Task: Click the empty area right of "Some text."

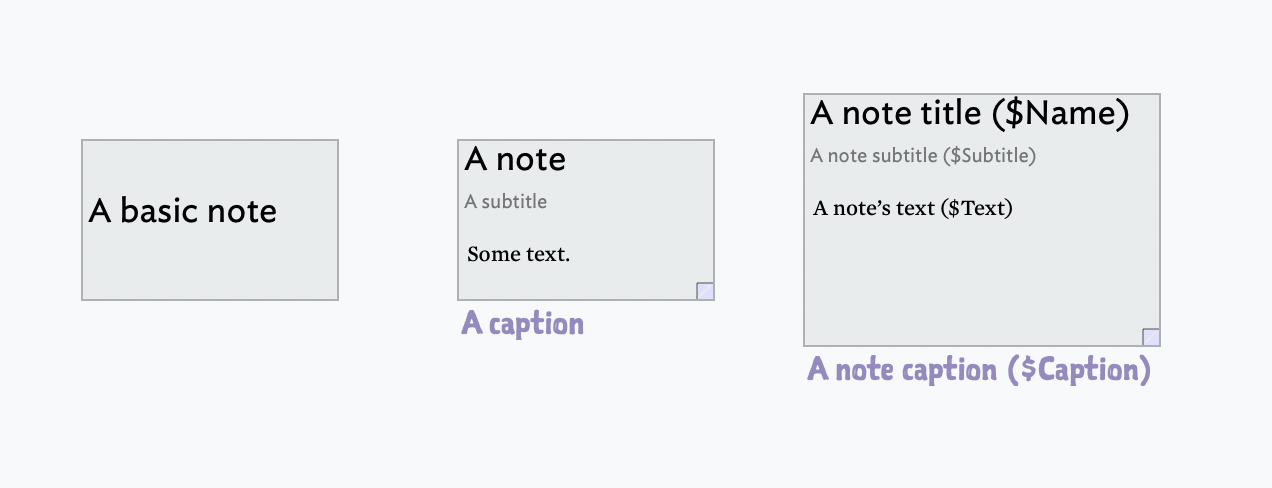Action: [640, 254]
